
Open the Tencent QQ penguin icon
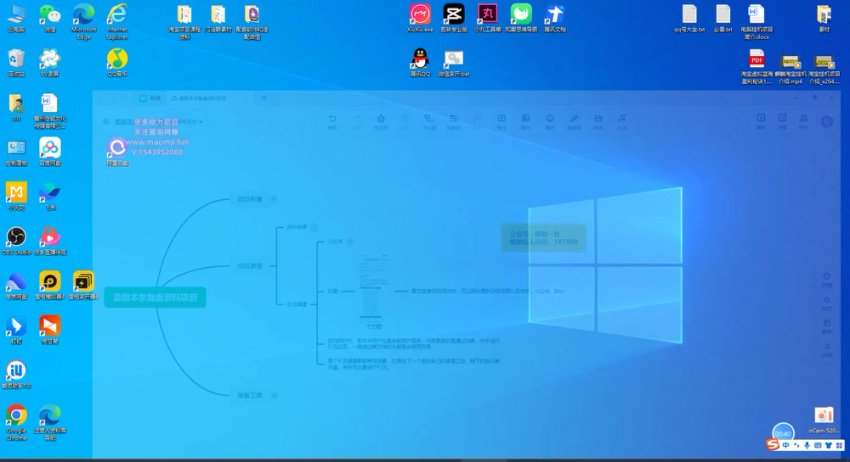[420, 58]
